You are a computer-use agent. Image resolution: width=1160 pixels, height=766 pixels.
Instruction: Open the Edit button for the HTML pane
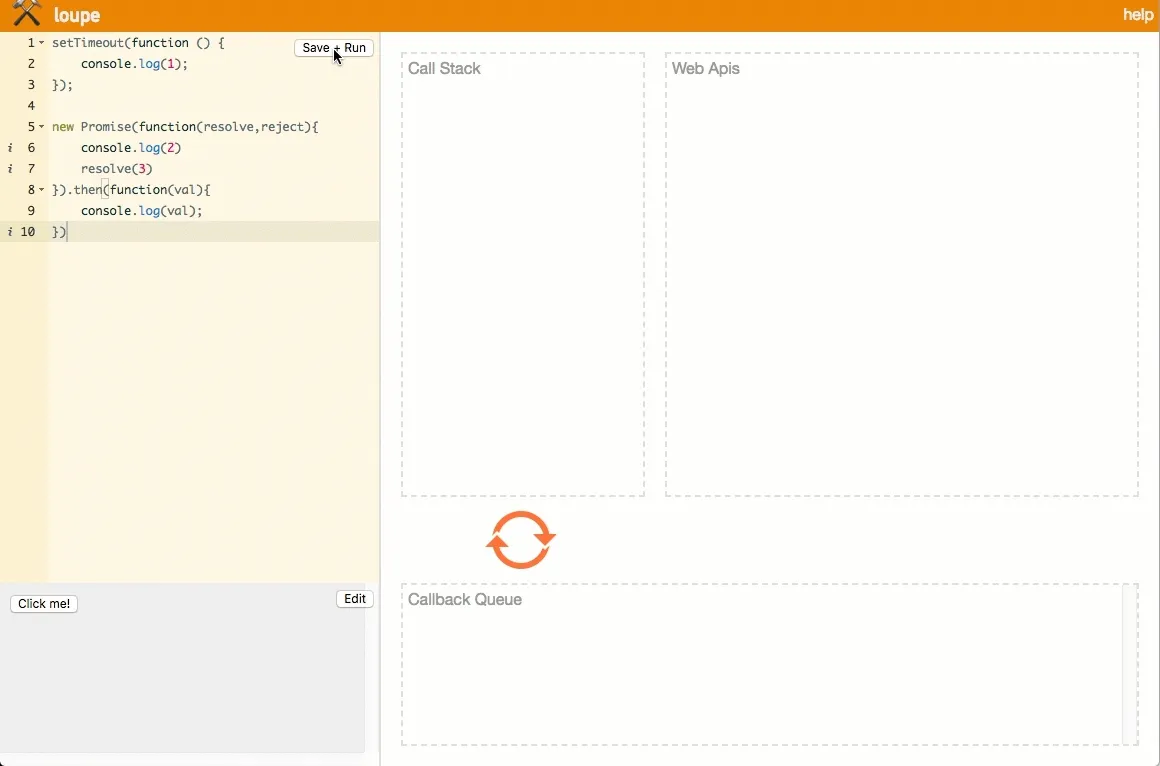[355, 599]
